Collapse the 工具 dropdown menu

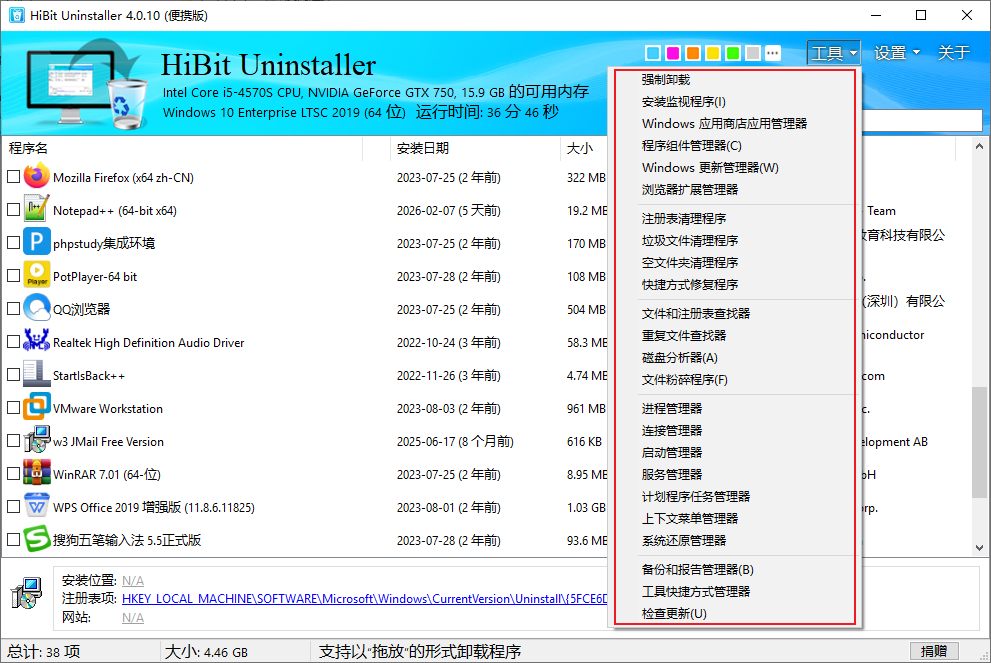[x=834, y=53]
